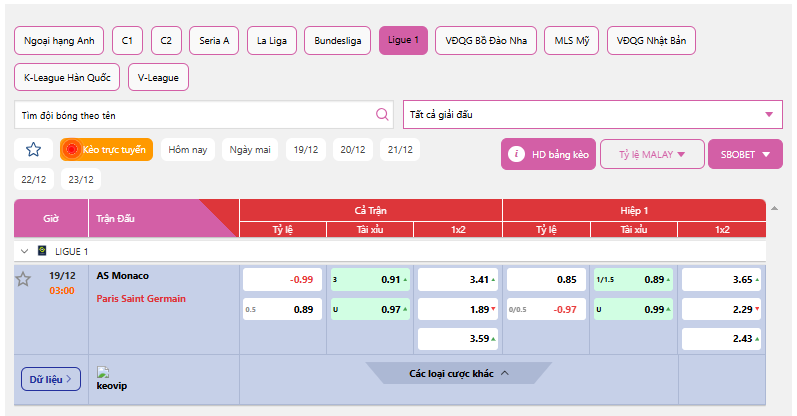Viewport: 797px width, 416px height.
Task: Click the info icon in HD bảng kèo
Action: click(516, 154)
